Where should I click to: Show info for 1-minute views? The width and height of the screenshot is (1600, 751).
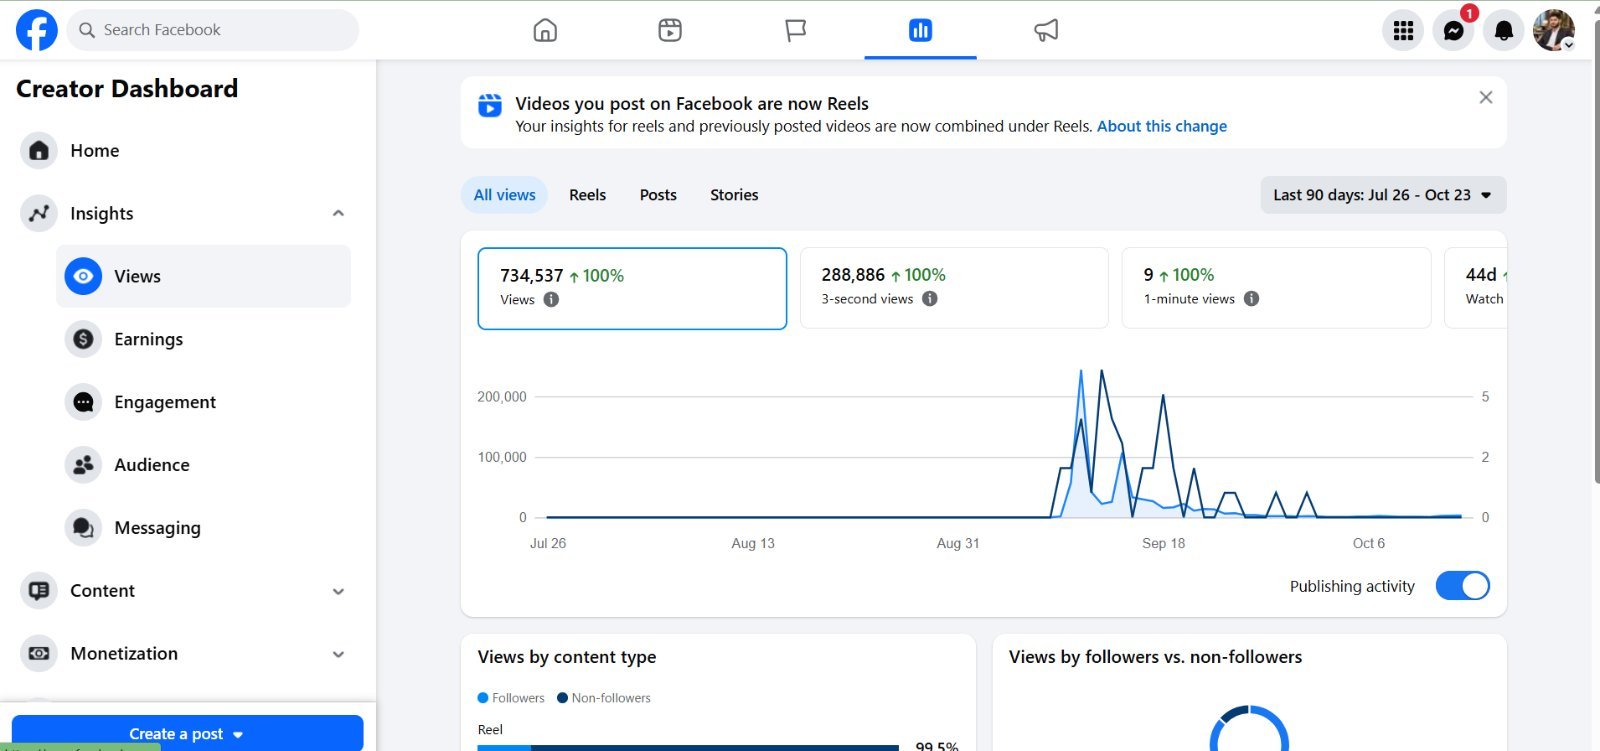pos(1251,299)
